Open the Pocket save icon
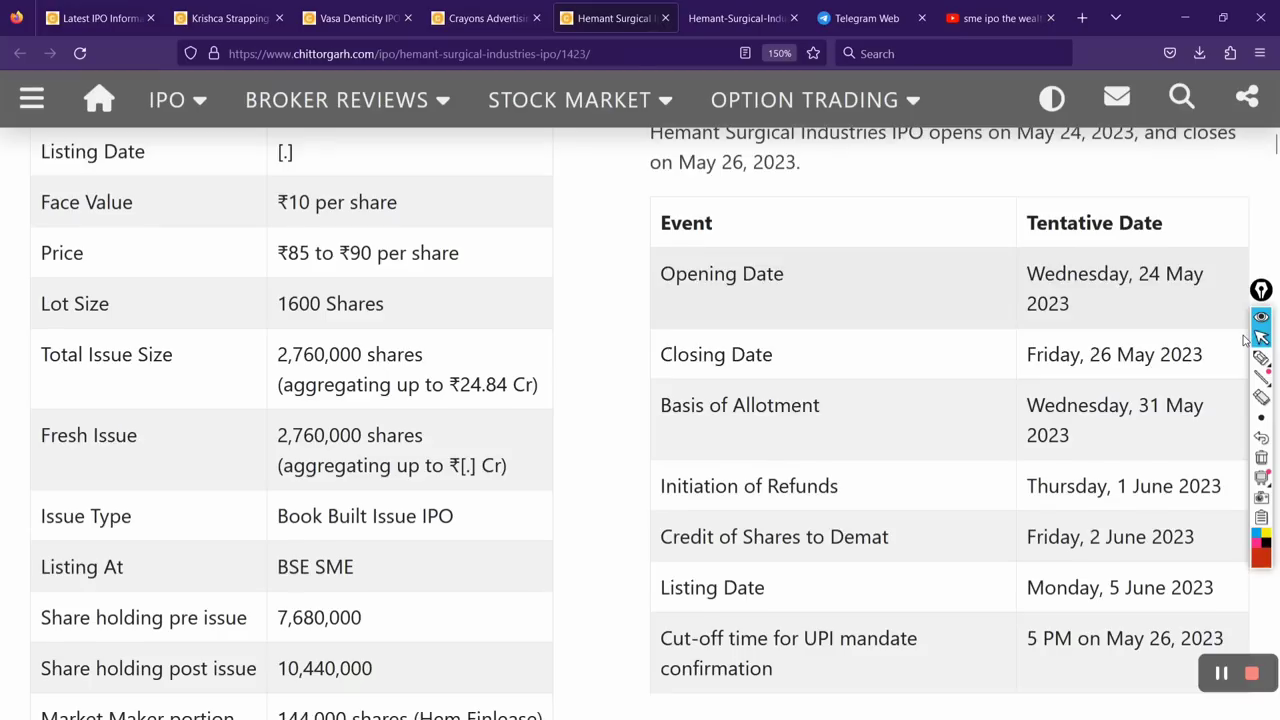This screenshot has height=720, width=1280. pyautogui.click(x=1170, y=53)
